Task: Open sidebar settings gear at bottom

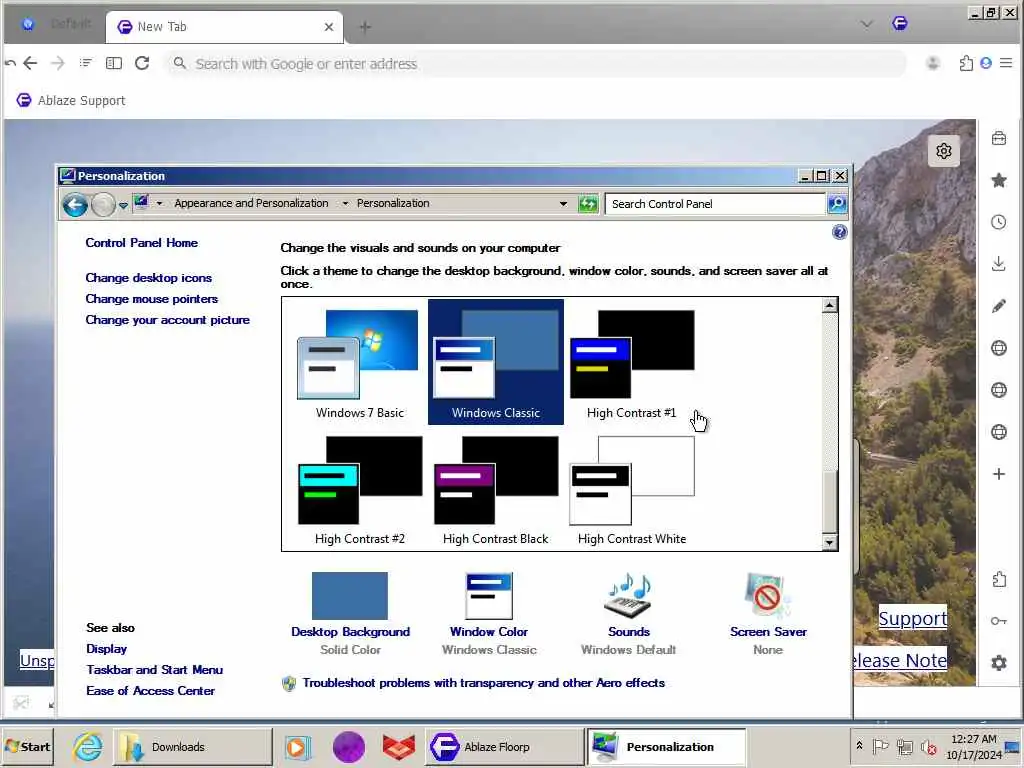Action: point(999,663)
